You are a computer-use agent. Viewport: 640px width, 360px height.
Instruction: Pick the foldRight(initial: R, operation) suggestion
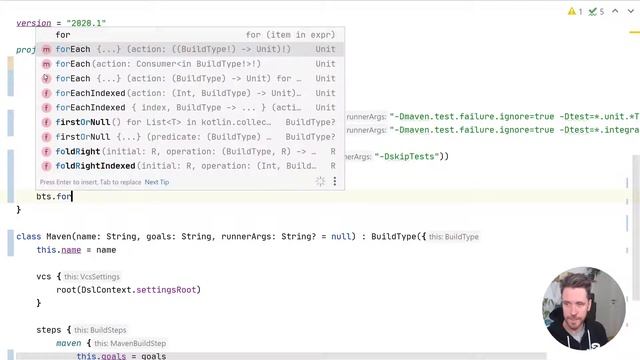190,151
